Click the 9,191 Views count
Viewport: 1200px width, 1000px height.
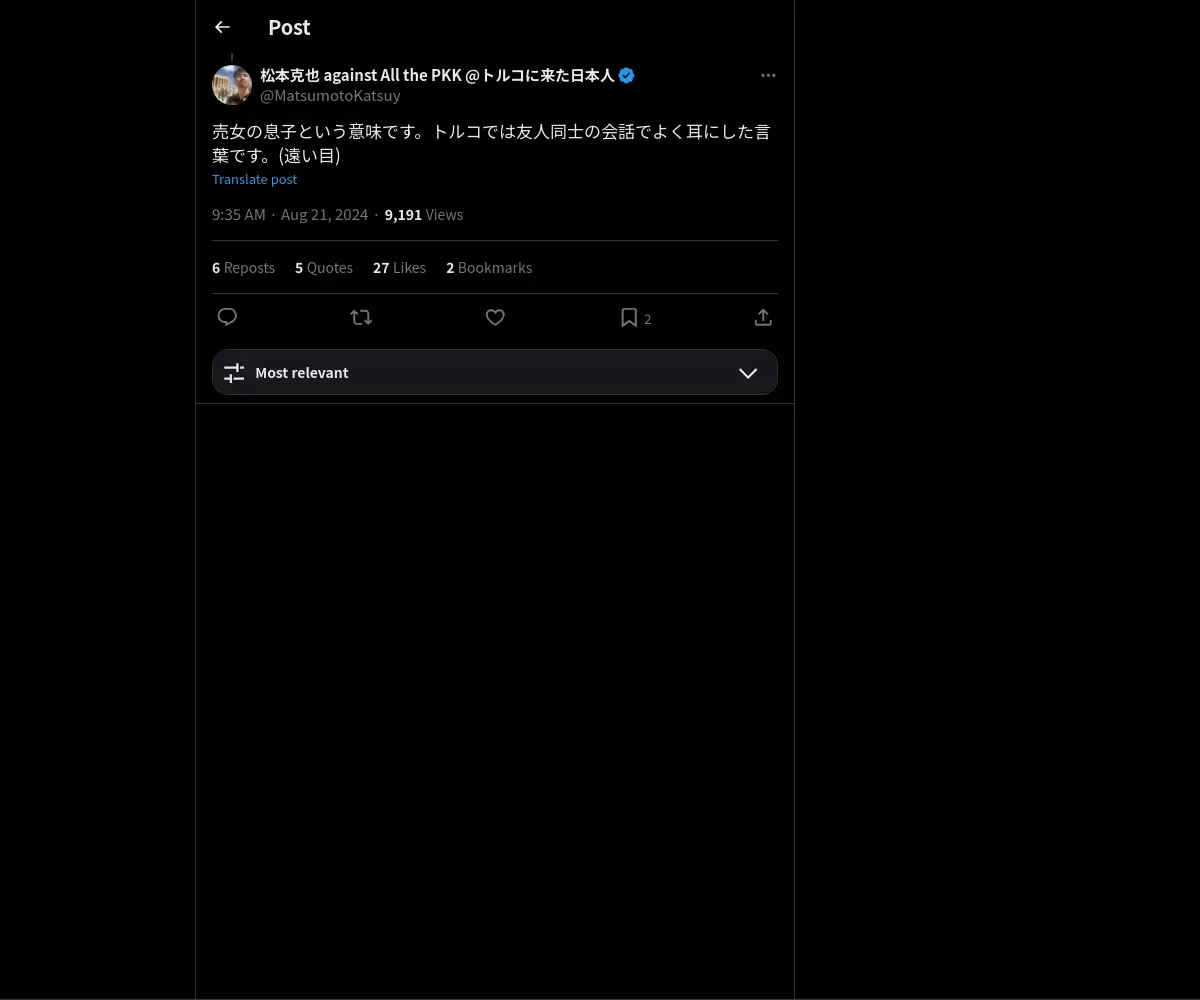tap(423, 215)
